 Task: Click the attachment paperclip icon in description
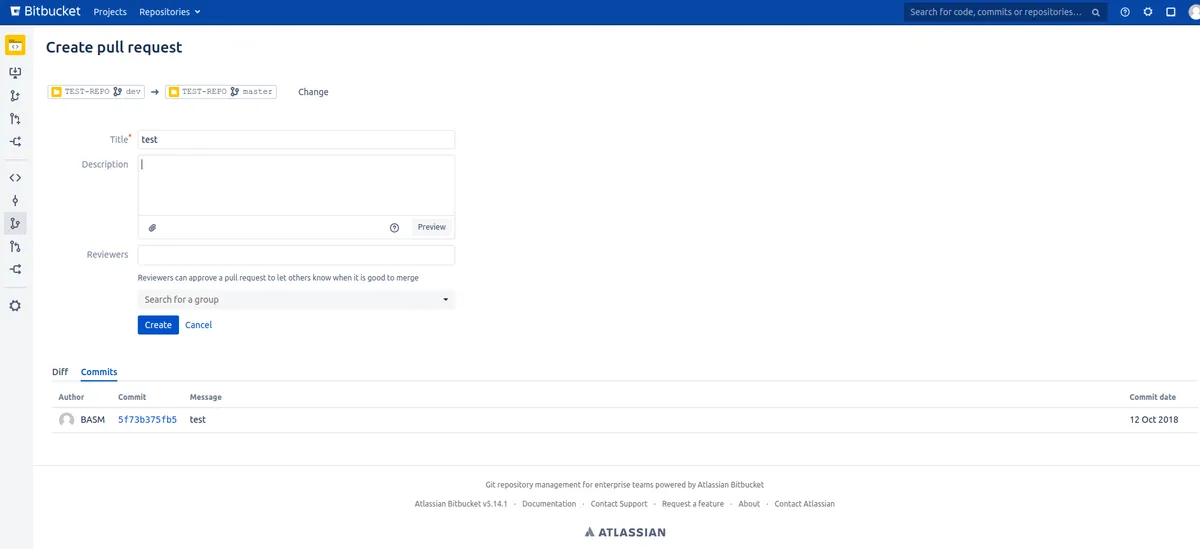[x=152, y=227]
